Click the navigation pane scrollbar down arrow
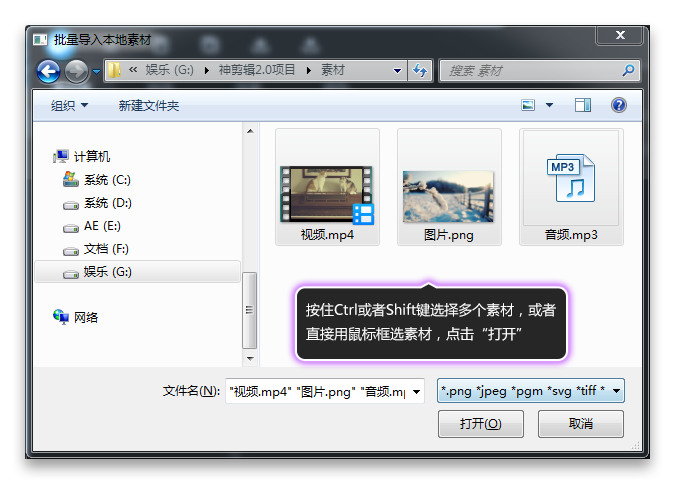This screenshot has height=484, width=675. [250, 358]
